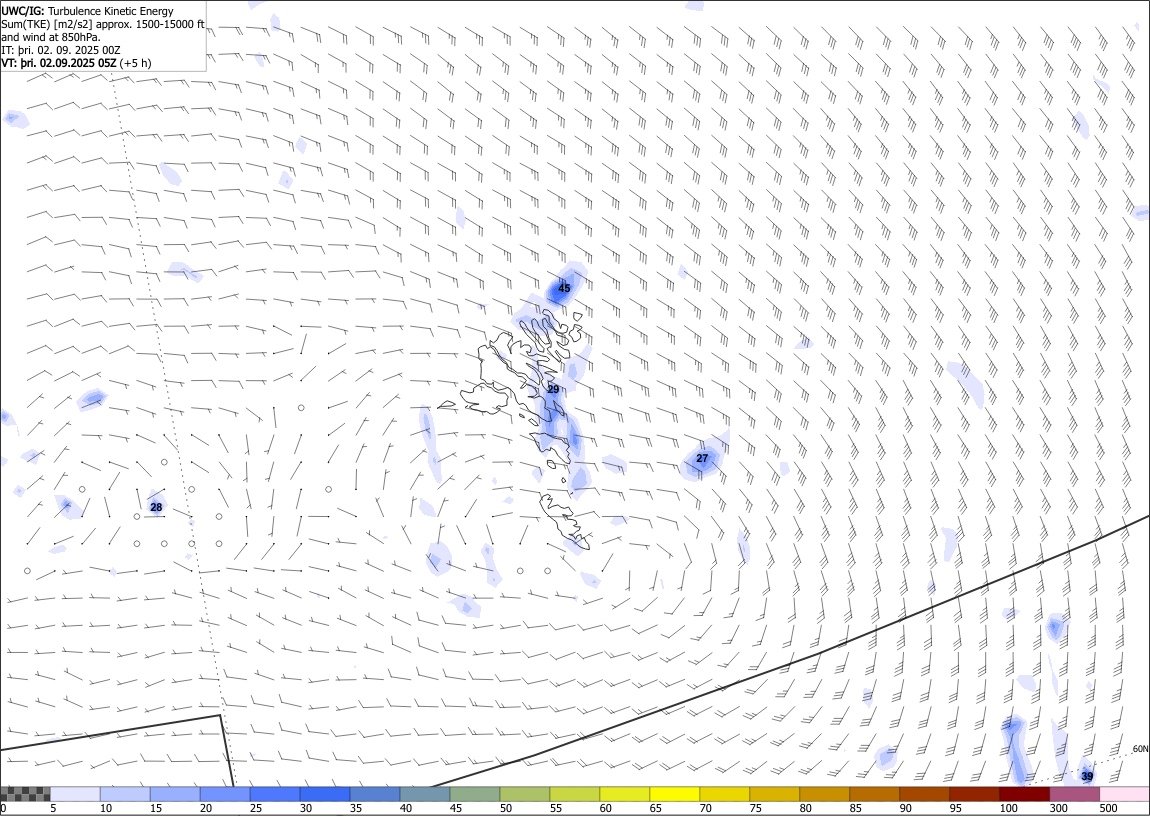Click the valid time line ending '05Z (+5 h)'
This screenshot has width=1150, height=816.
[76, 63]
